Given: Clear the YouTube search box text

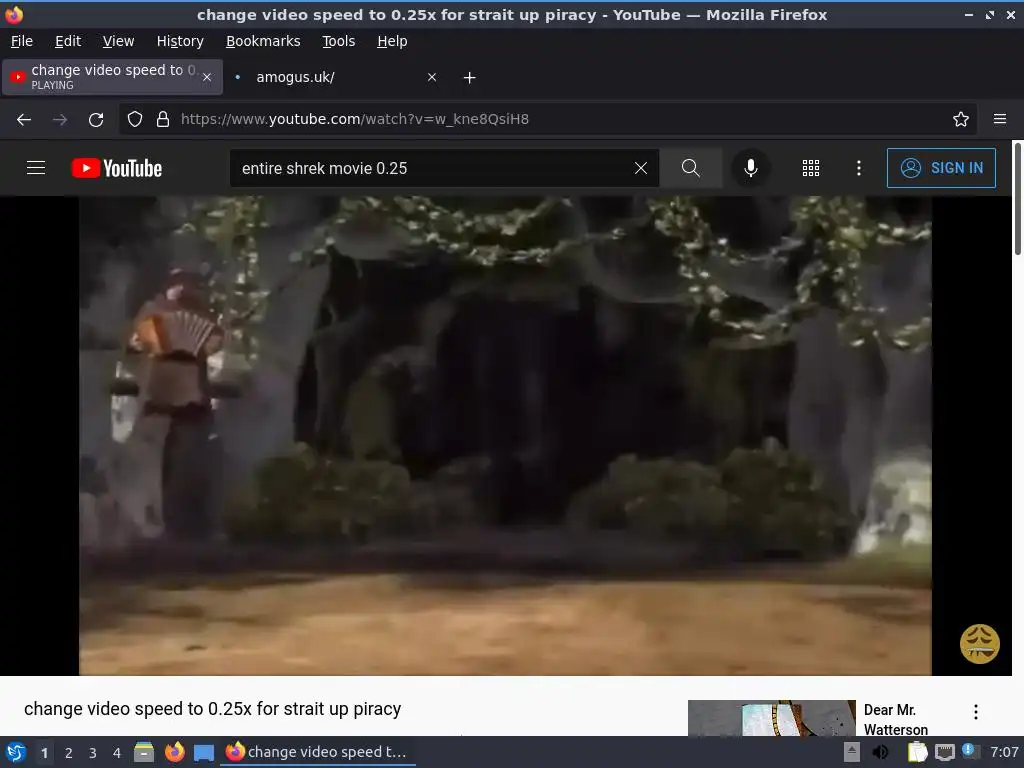Looking at the screenshot, I should click(641, 168).
